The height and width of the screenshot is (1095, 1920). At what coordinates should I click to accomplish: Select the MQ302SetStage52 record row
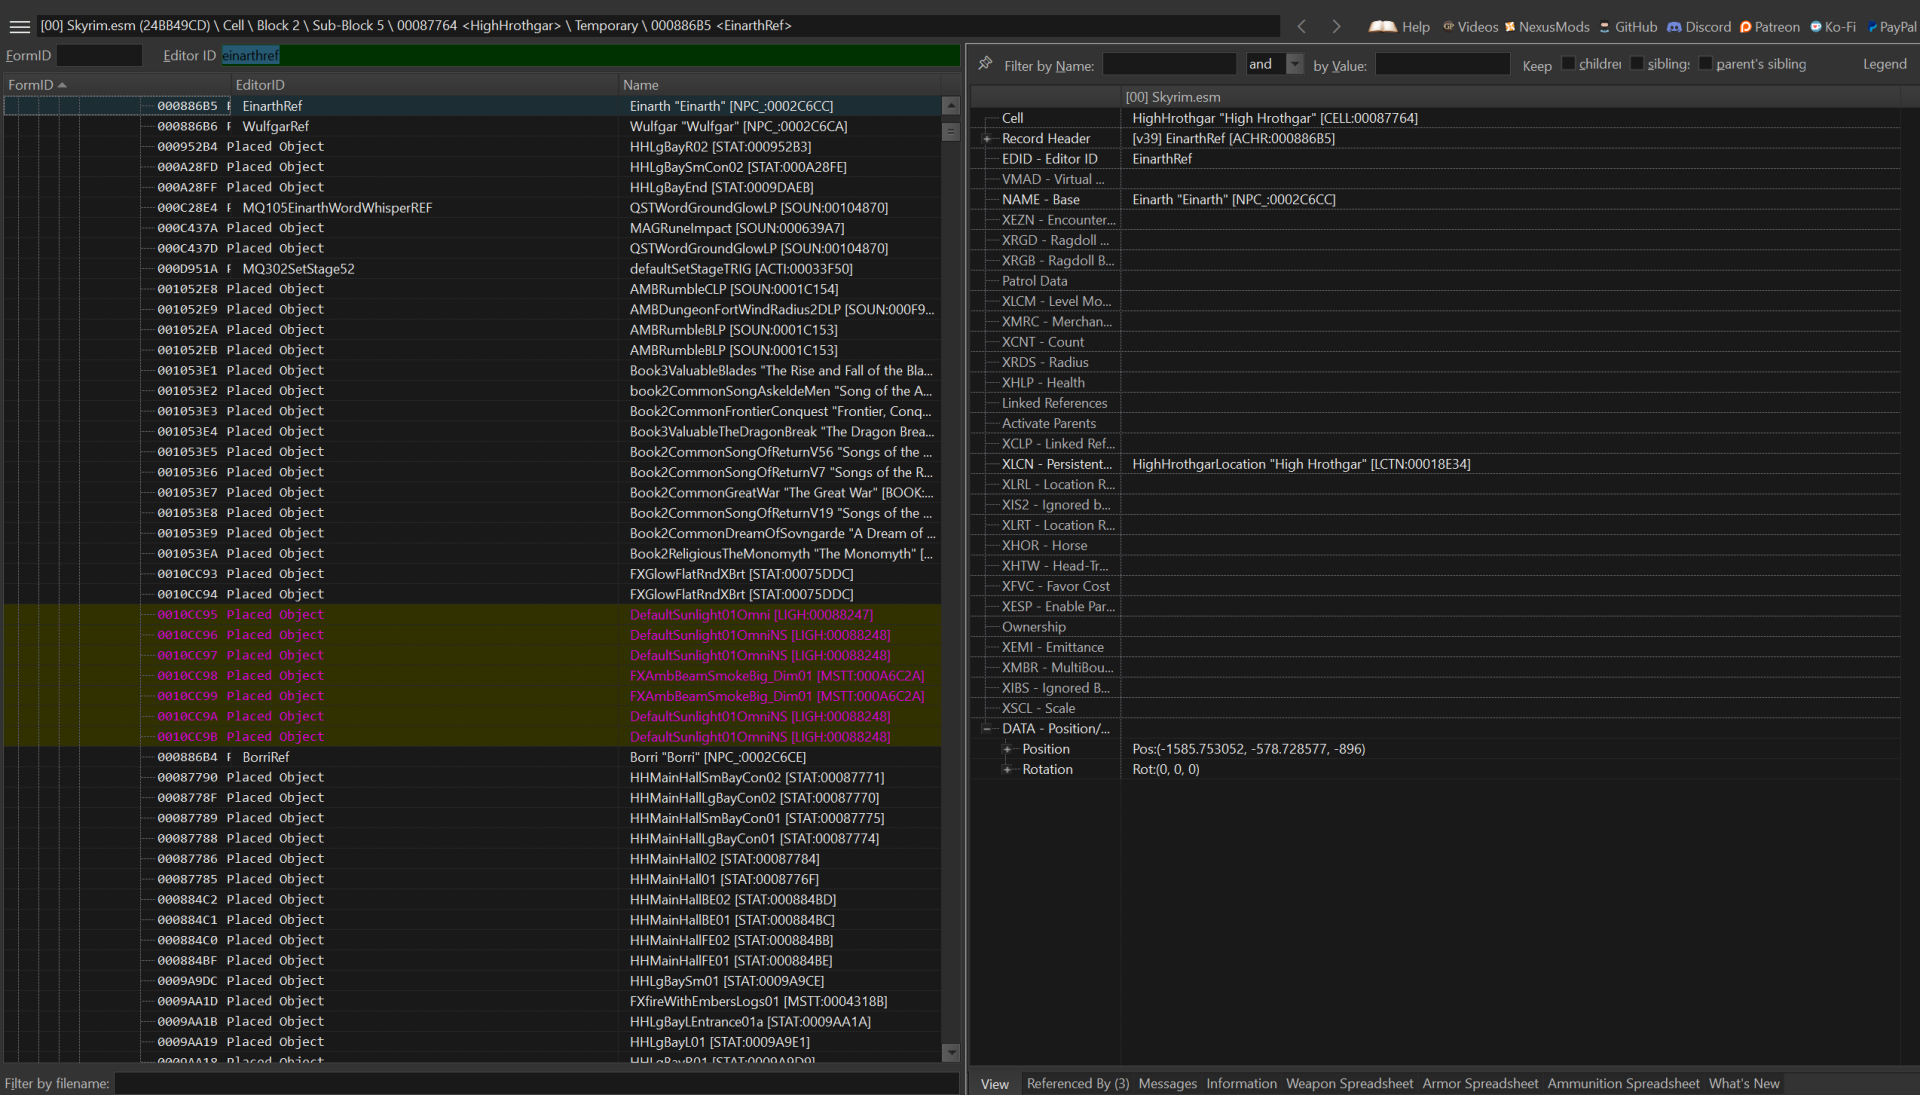pyautogui.click(x=472, y=269)
